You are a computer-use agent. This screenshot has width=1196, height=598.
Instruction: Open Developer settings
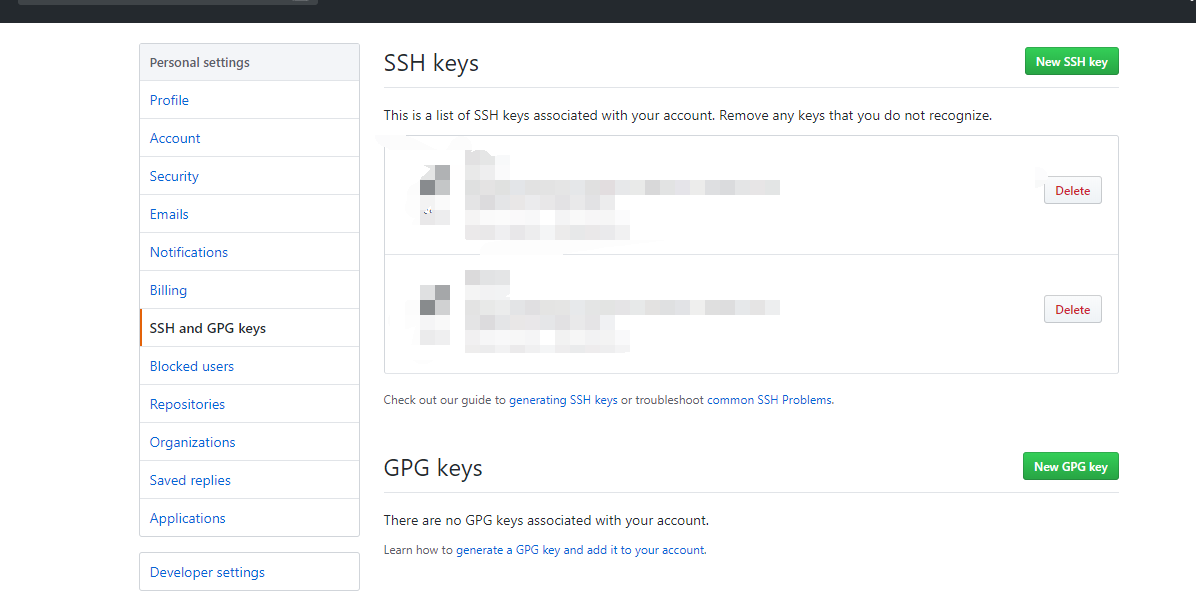pos(249,572)
